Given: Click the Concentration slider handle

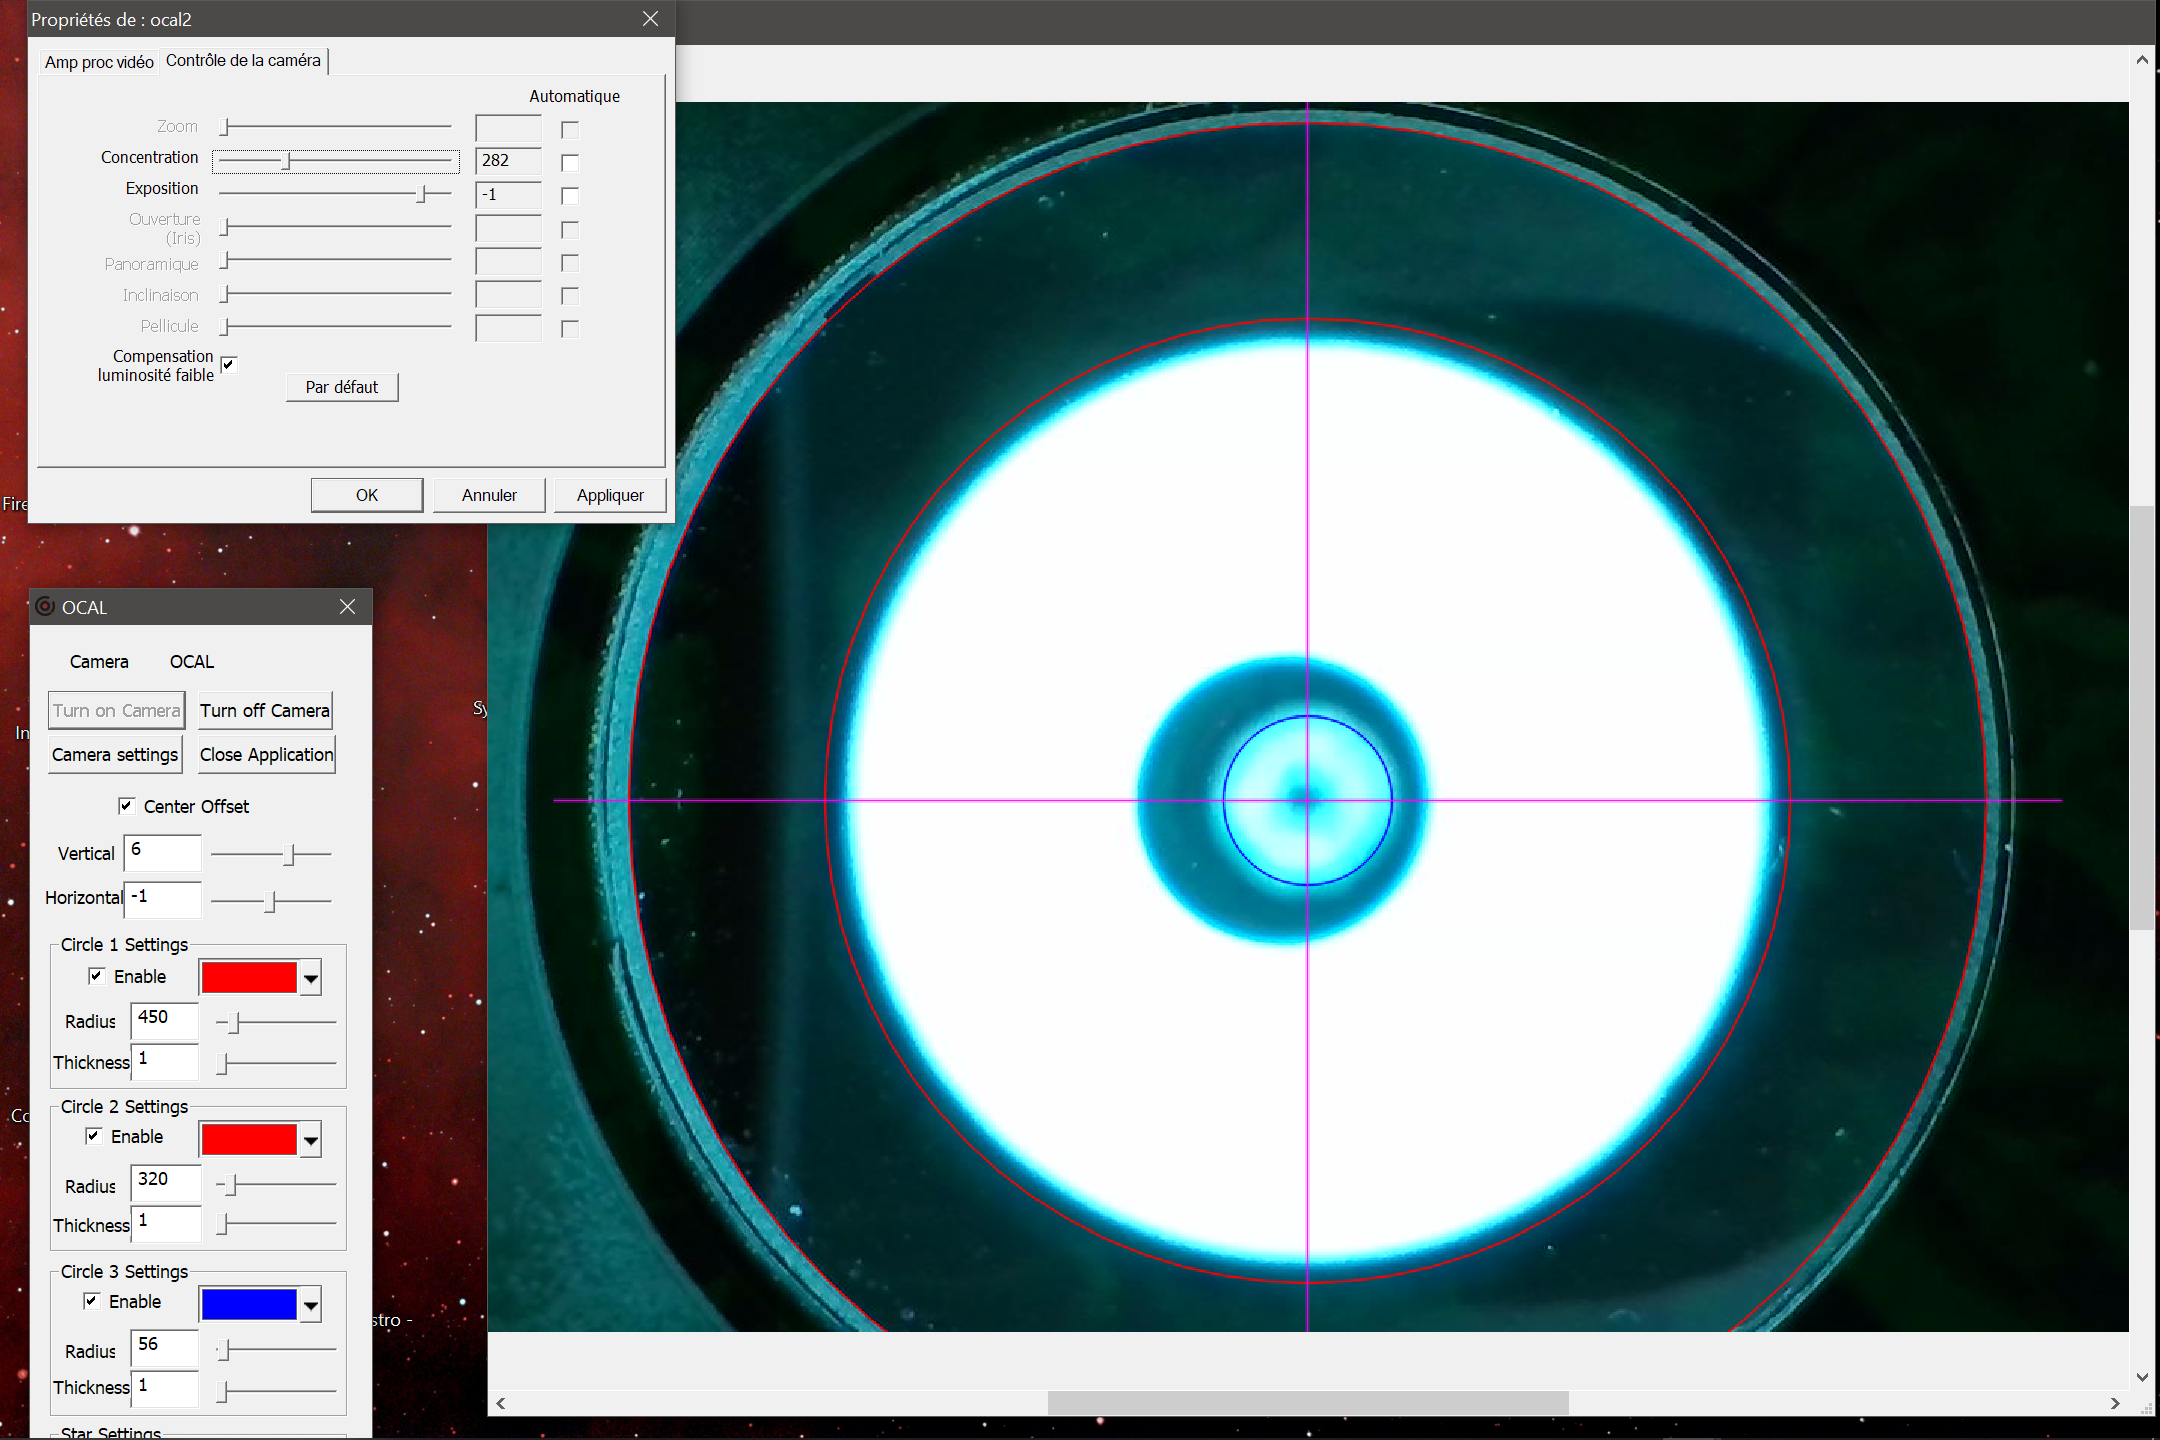Looking at the screenshot, I should pos(287,160).
